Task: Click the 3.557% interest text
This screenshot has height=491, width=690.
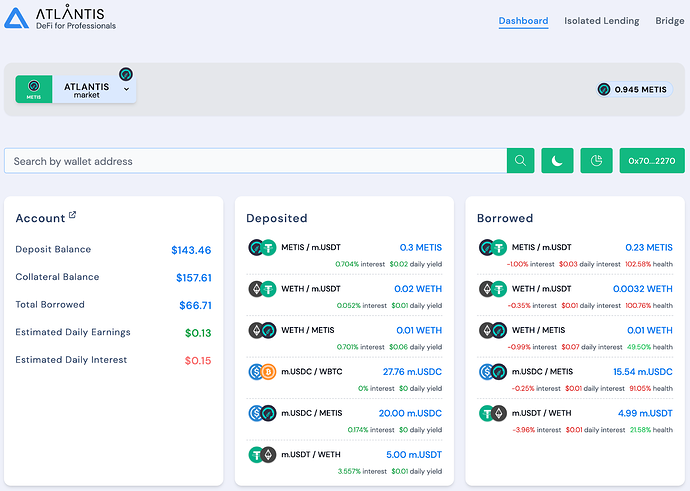Action: point(362,471)
